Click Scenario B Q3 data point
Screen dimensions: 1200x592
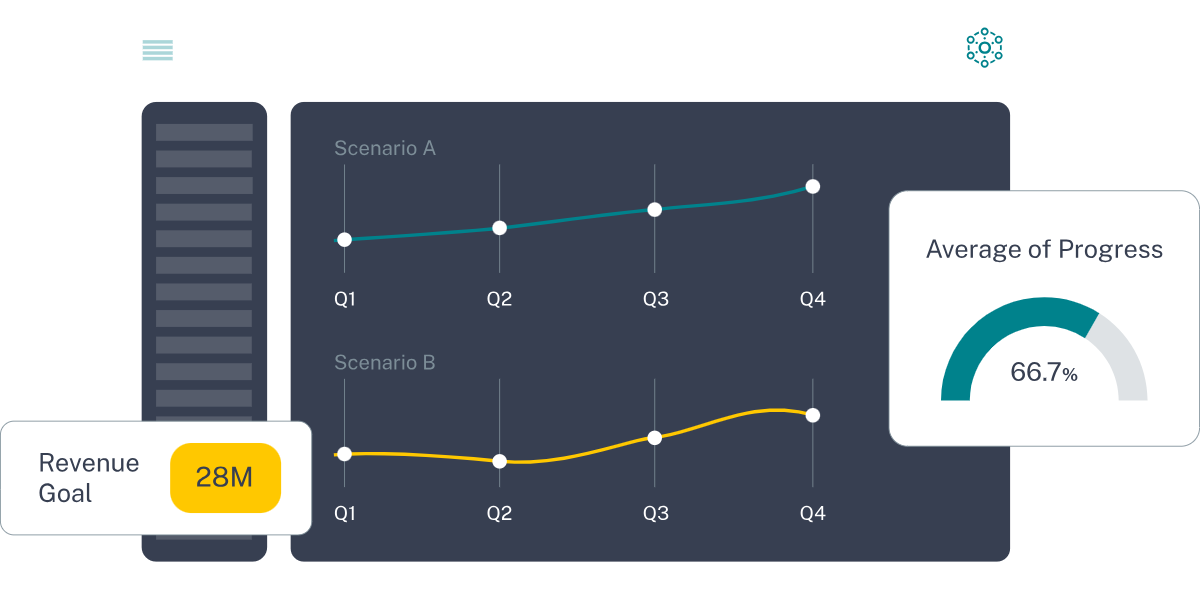[x=655, y=437]
